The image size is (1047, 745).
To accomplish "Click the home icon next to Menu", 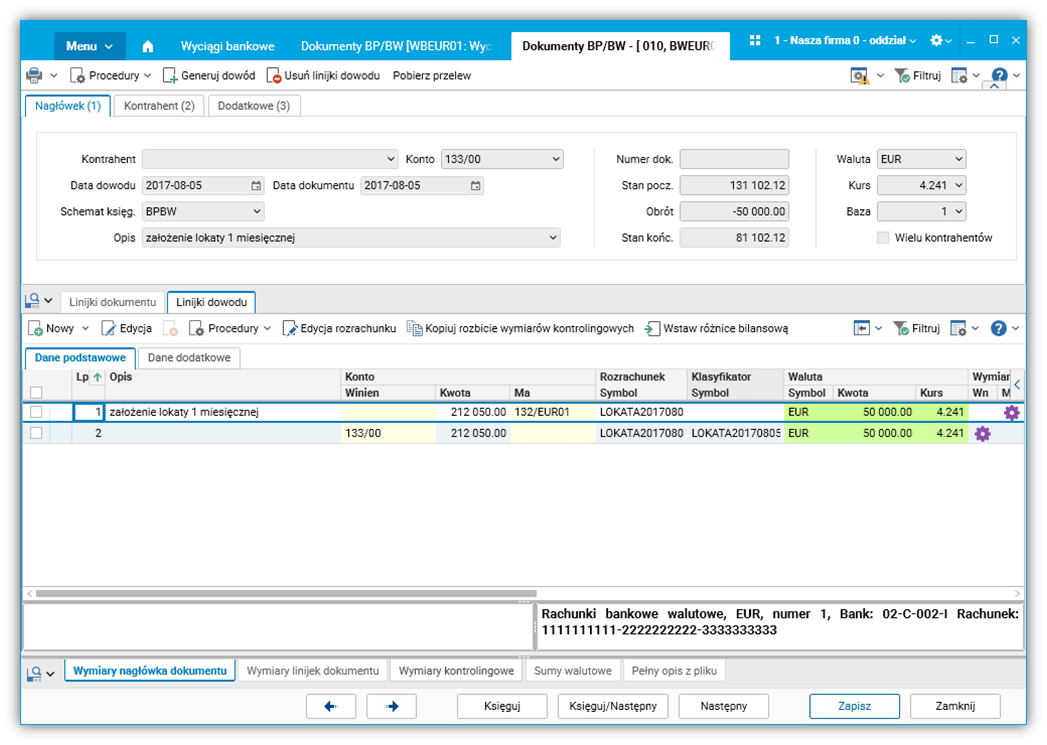I will click(x=148, y=46).
